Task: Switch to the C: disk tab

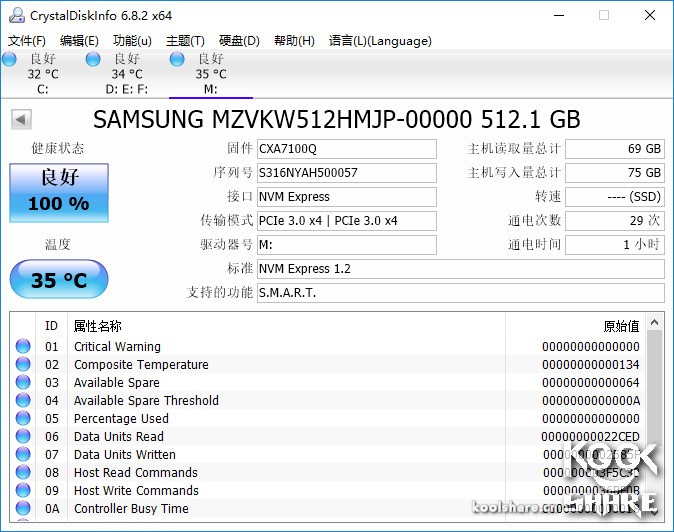Action: coord(43,73)
